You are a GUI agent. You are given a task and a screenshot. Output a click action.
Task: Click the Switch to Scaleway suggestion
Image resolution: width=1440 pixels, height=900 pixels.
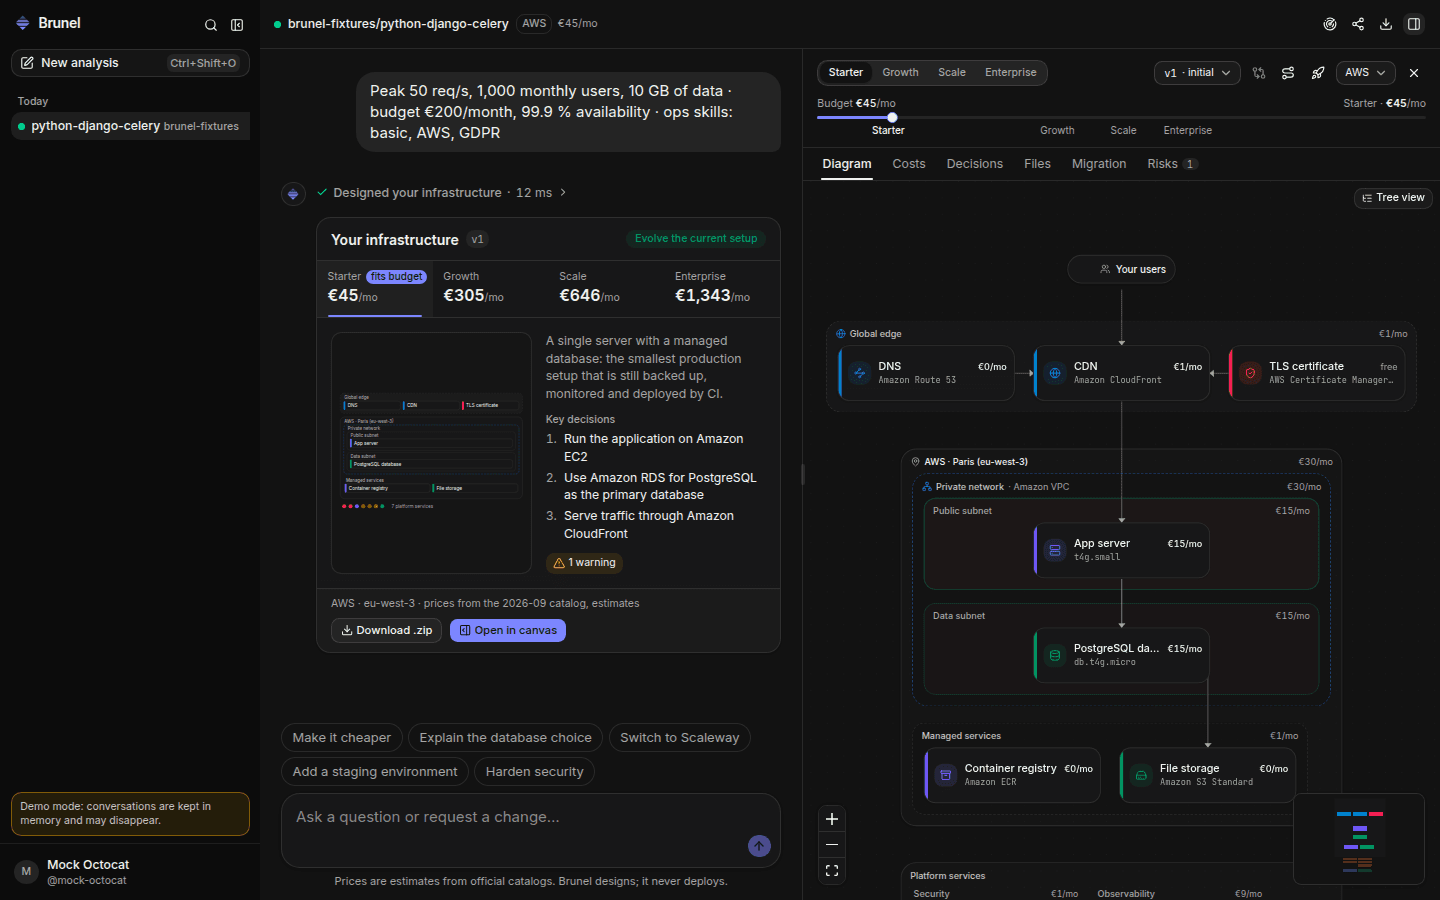tap(680, 738)
